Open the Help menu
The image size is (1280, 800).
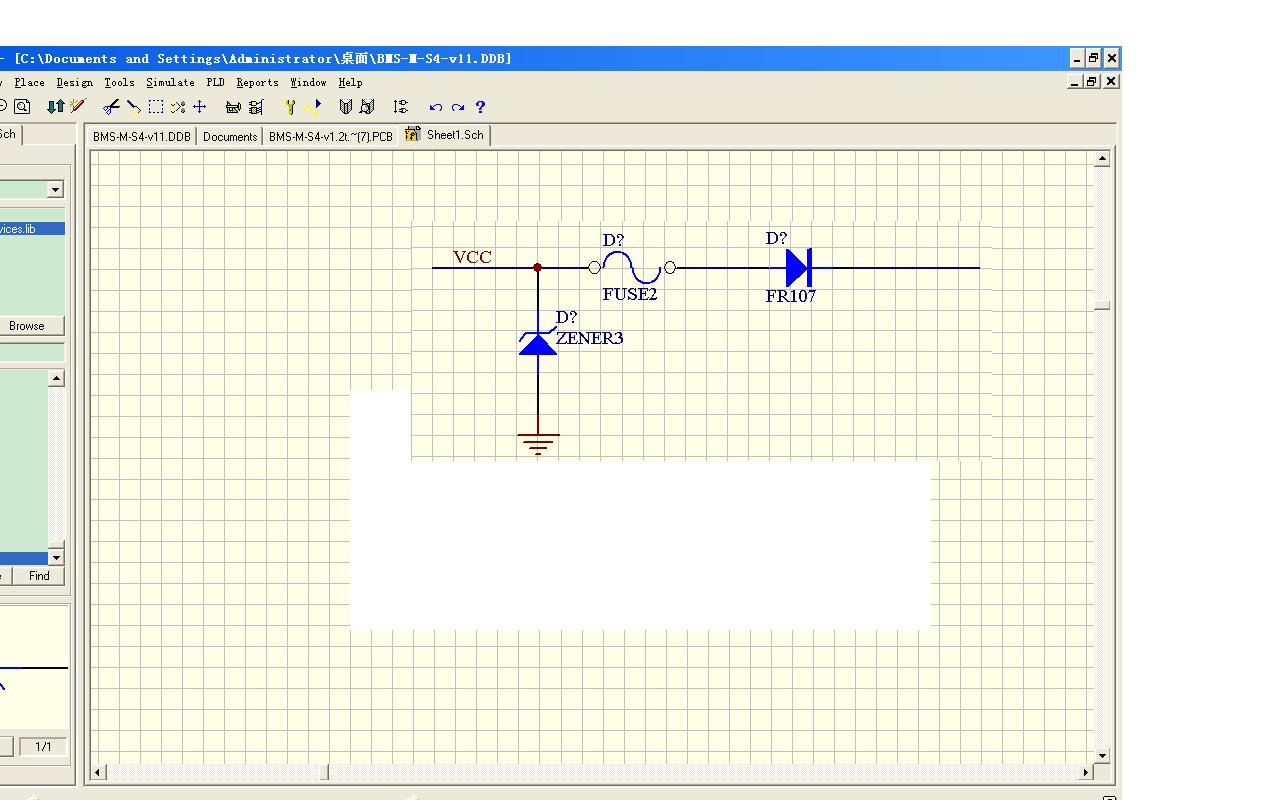pos(350,83)
